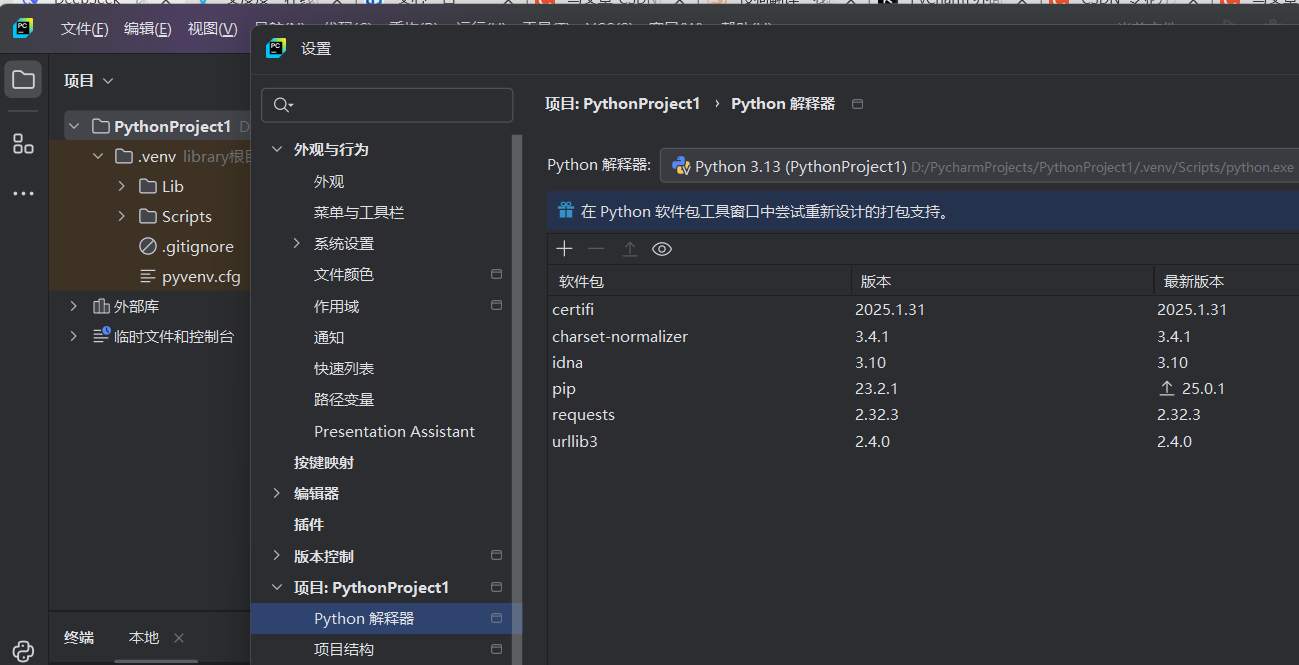Expand the Scripts folder
Screen dimensions: 1299x665
pyautogui.click(x=121, y=216)
